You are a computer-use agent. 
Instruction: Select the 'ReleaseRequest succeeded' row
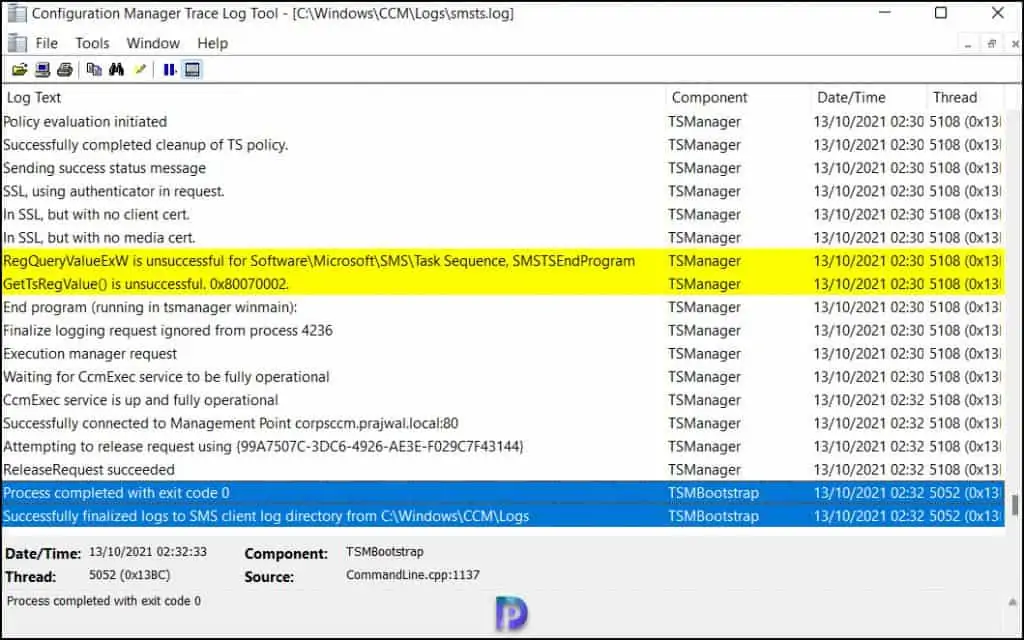pyautogui.click(x=502, y=470)
